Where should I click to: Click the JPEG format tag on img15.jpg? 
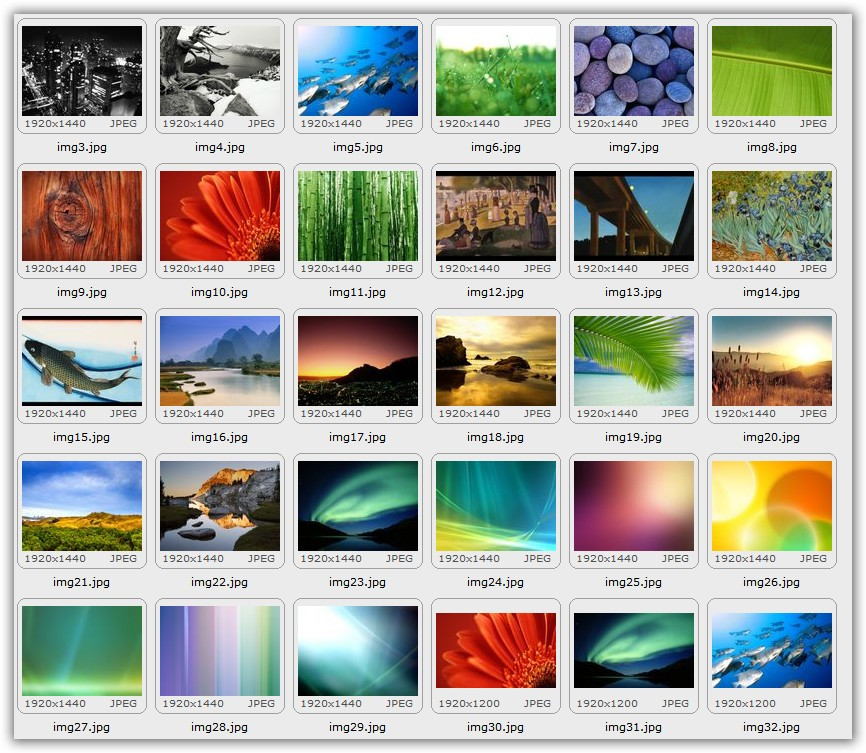coord(123,414)
